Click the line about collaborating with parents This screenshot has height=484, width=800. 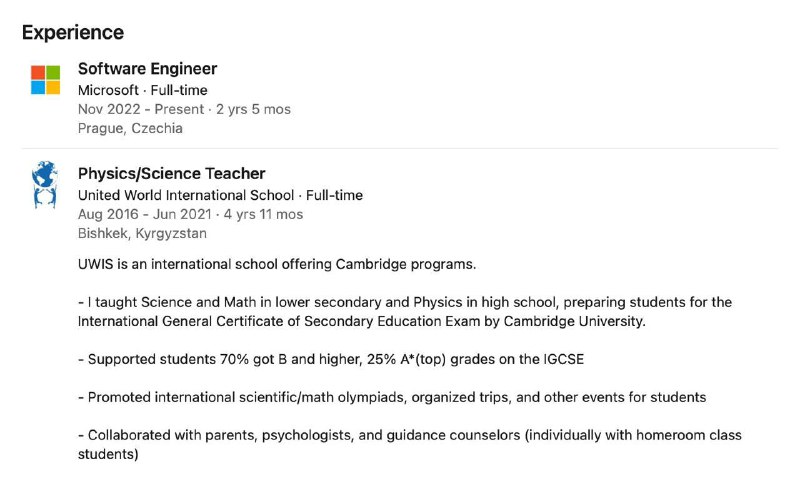[410, 445]
